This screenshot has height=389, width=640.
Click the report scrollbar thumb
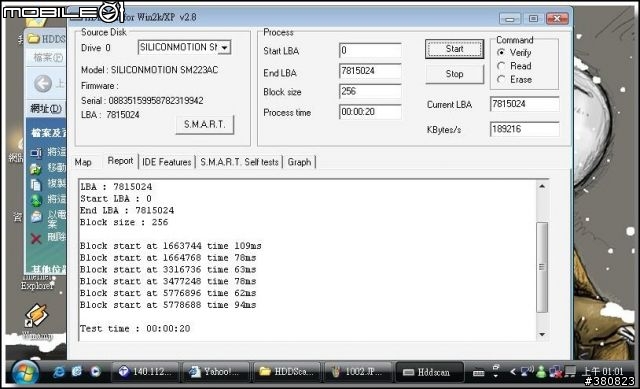542,267
